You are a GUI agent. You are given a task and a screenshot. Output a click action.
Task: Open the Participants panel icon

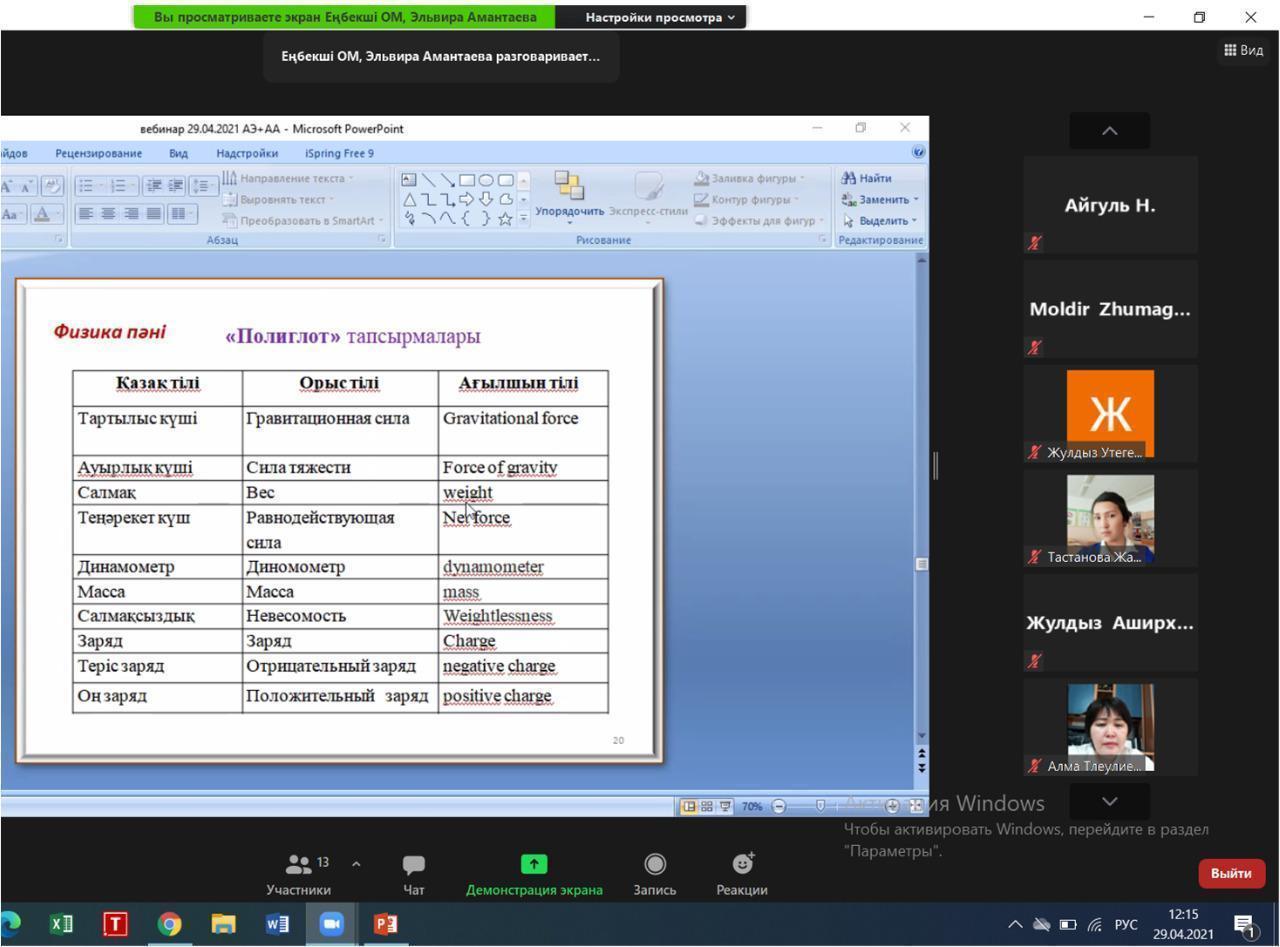coord(298,864)
